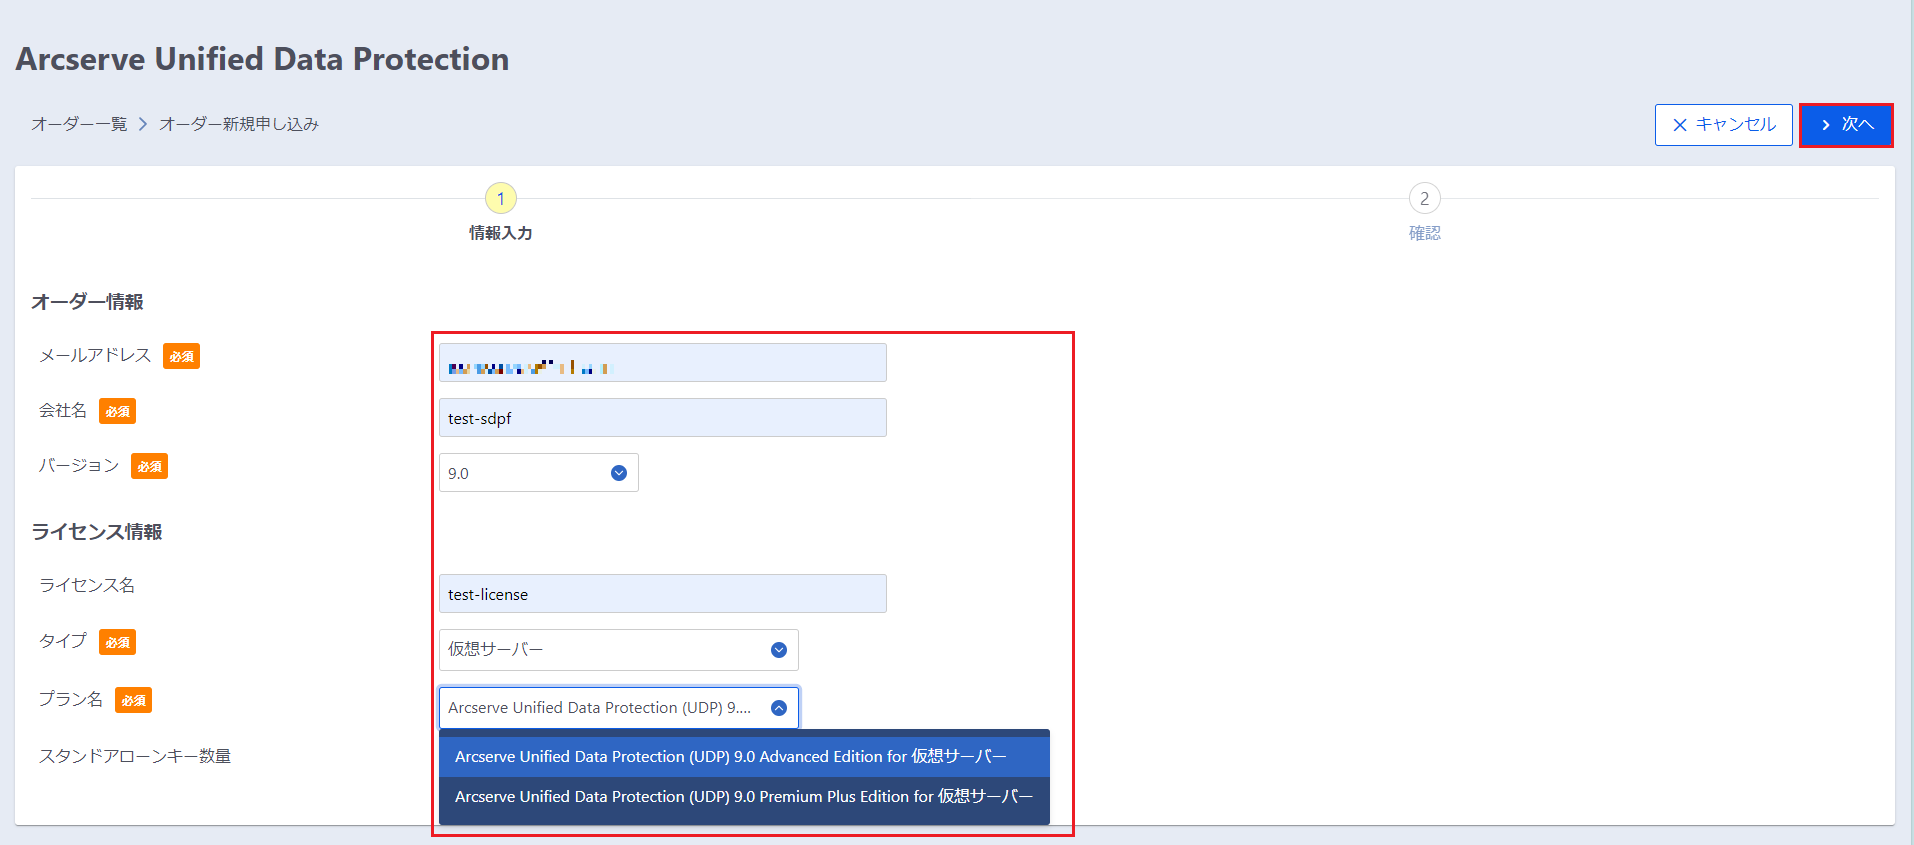
Task: Open the タイプ dropdown showing 仮想サーバー
Action: (619, 650)
